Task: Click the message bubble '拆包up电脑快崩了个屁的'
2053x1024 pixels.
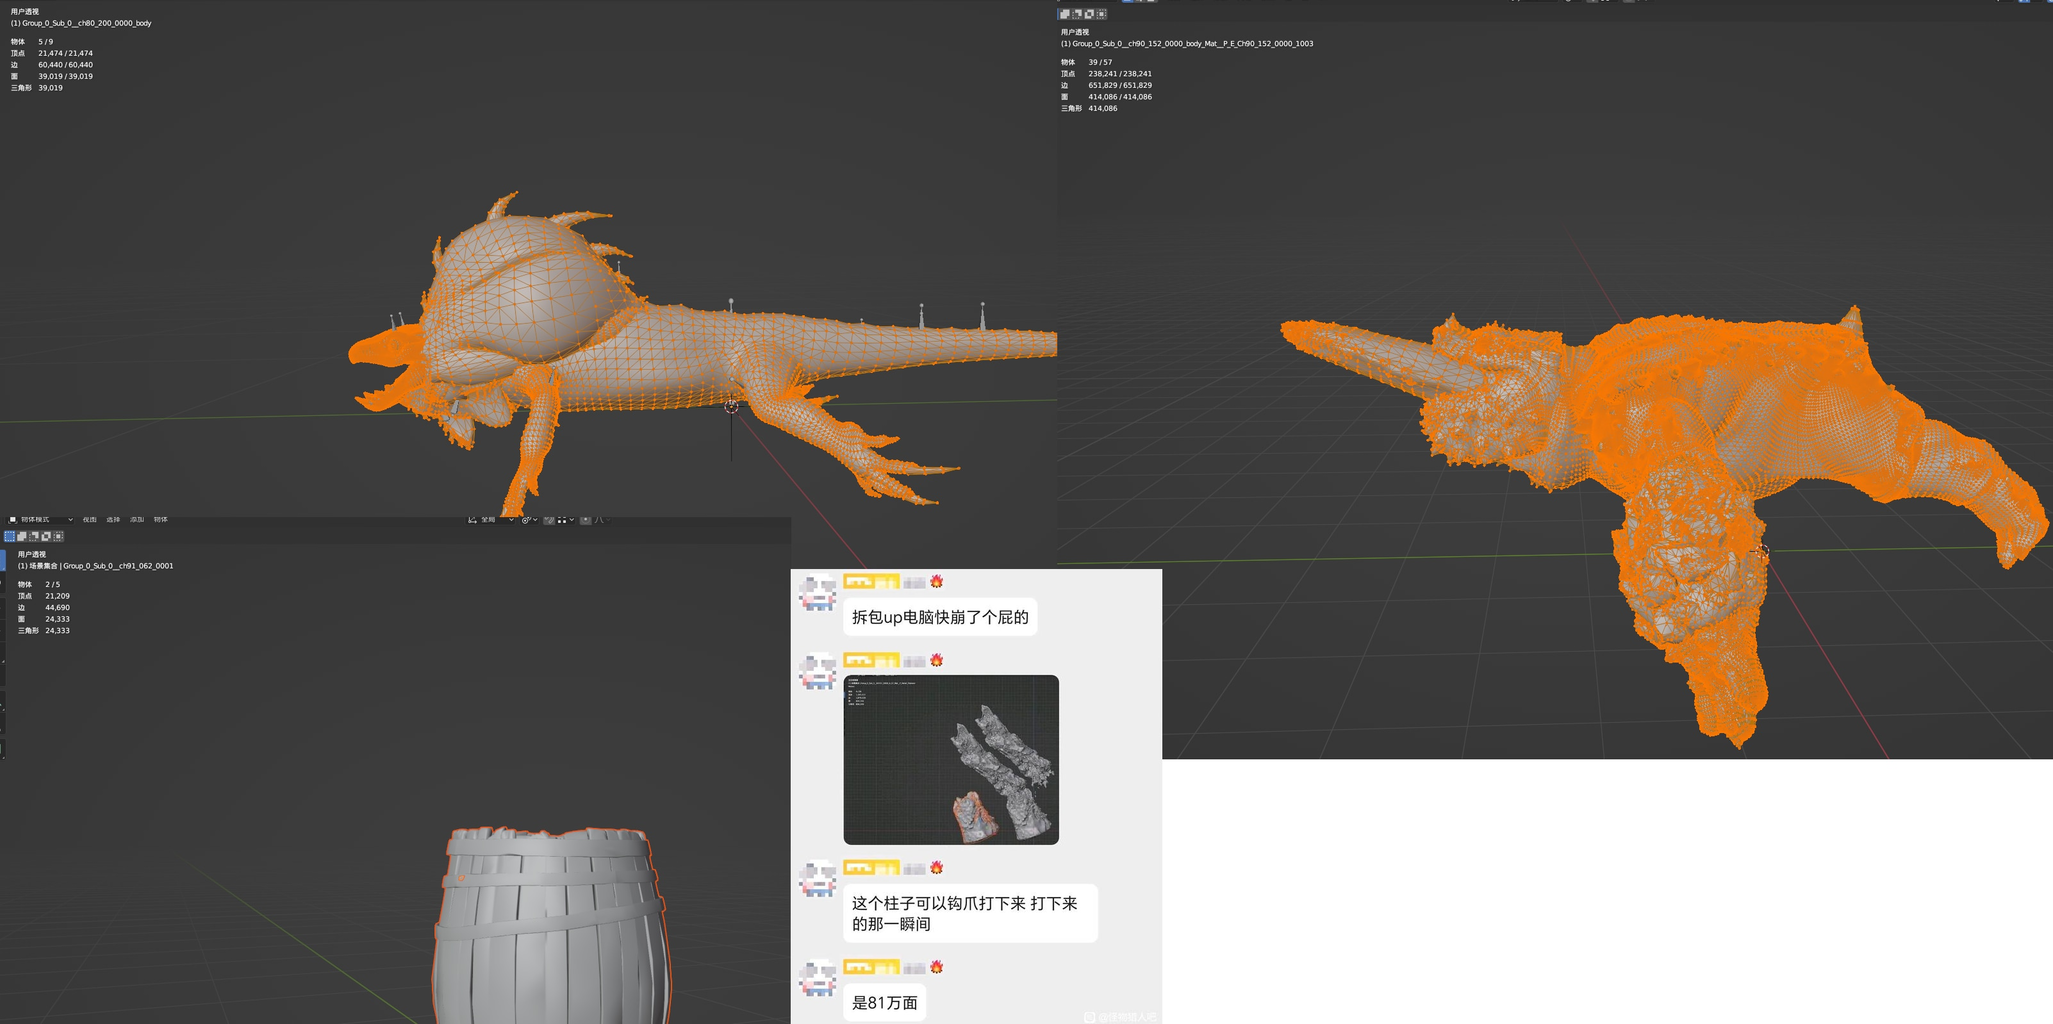Action: [x=940, y=617]
